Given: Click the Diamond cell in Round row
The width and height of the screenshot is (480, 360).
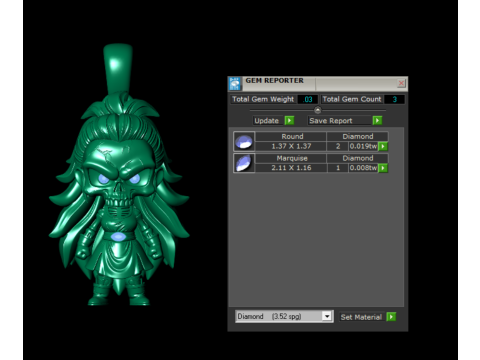Looking at the screenshot, I should (358, 136).
